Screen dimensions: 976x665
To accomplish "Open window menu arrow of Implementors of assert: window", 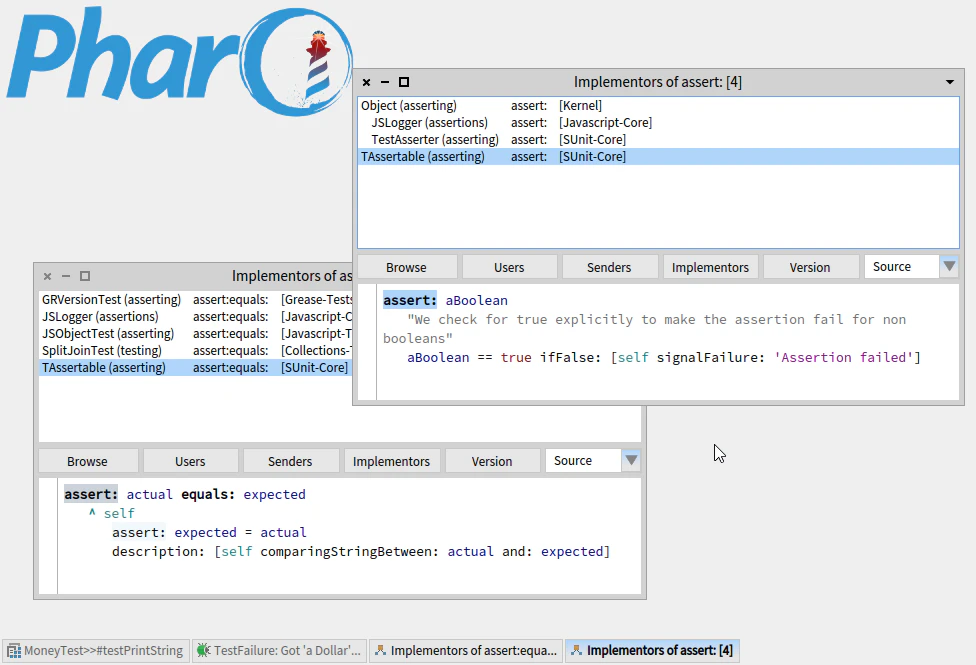I will (950, 82).
